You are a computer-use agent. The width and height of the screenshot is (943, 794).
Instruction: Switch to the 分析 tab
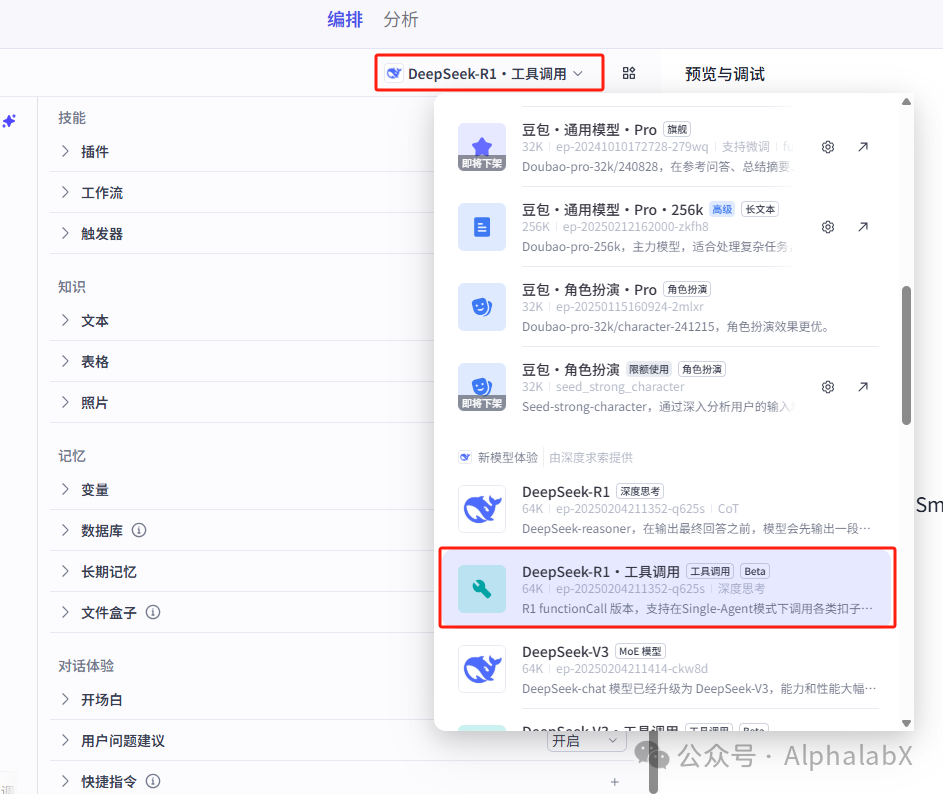coord(401,19)
